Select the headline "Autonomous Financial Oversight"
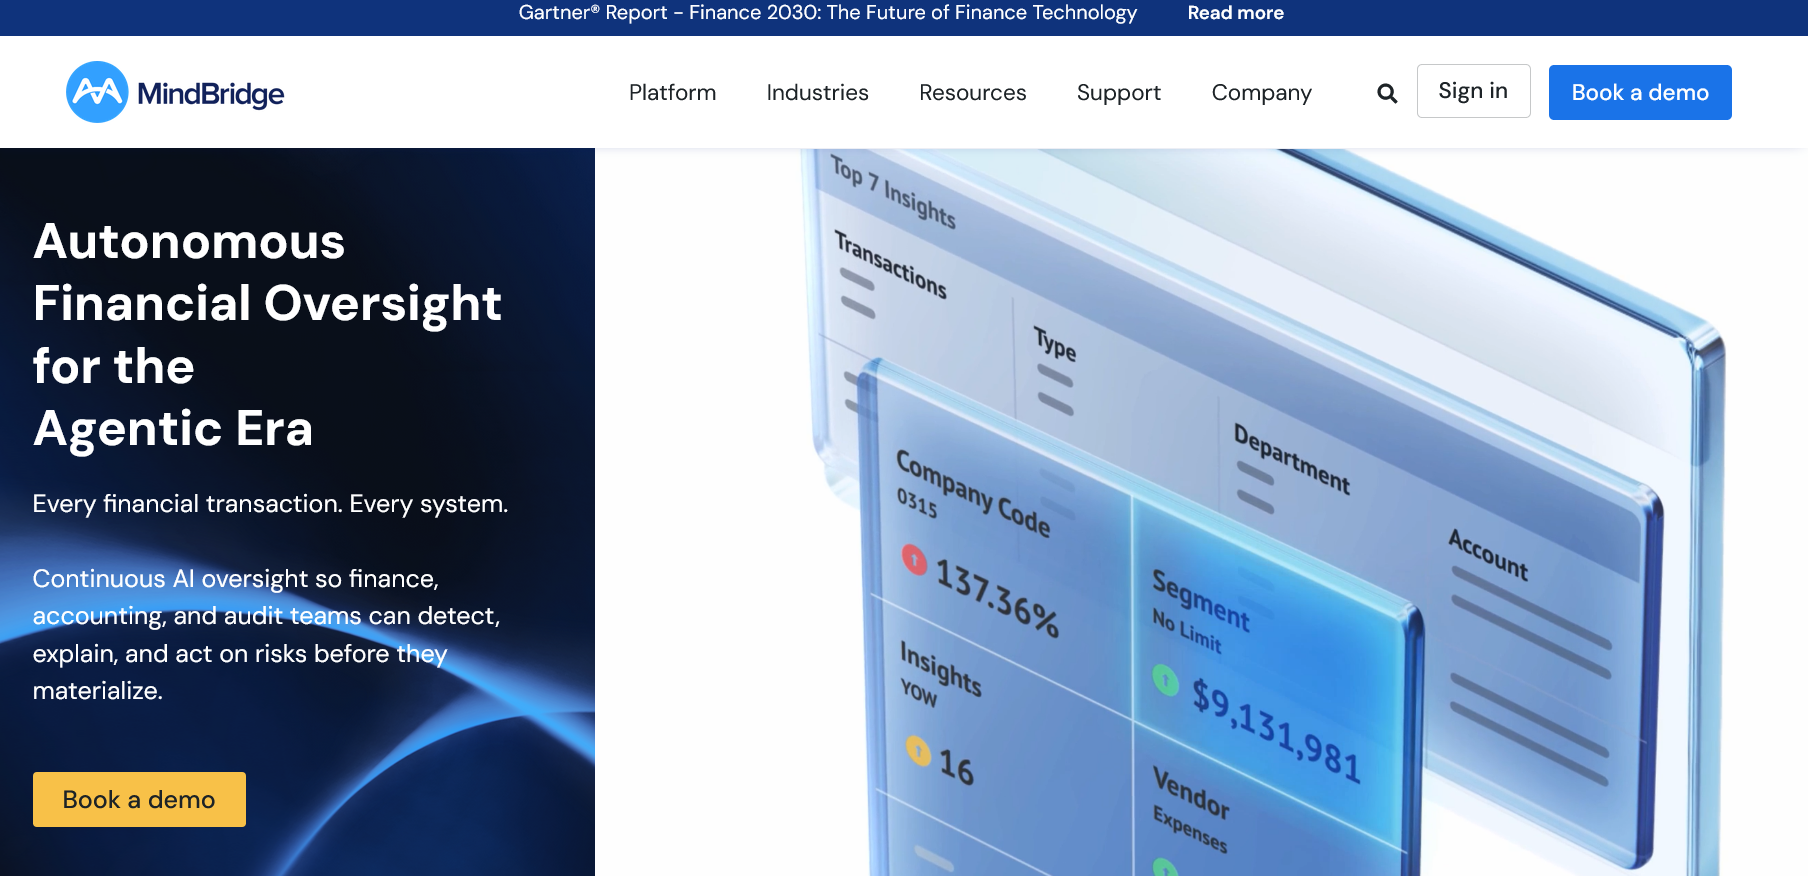1808x876 pixels. coord(267,272)
